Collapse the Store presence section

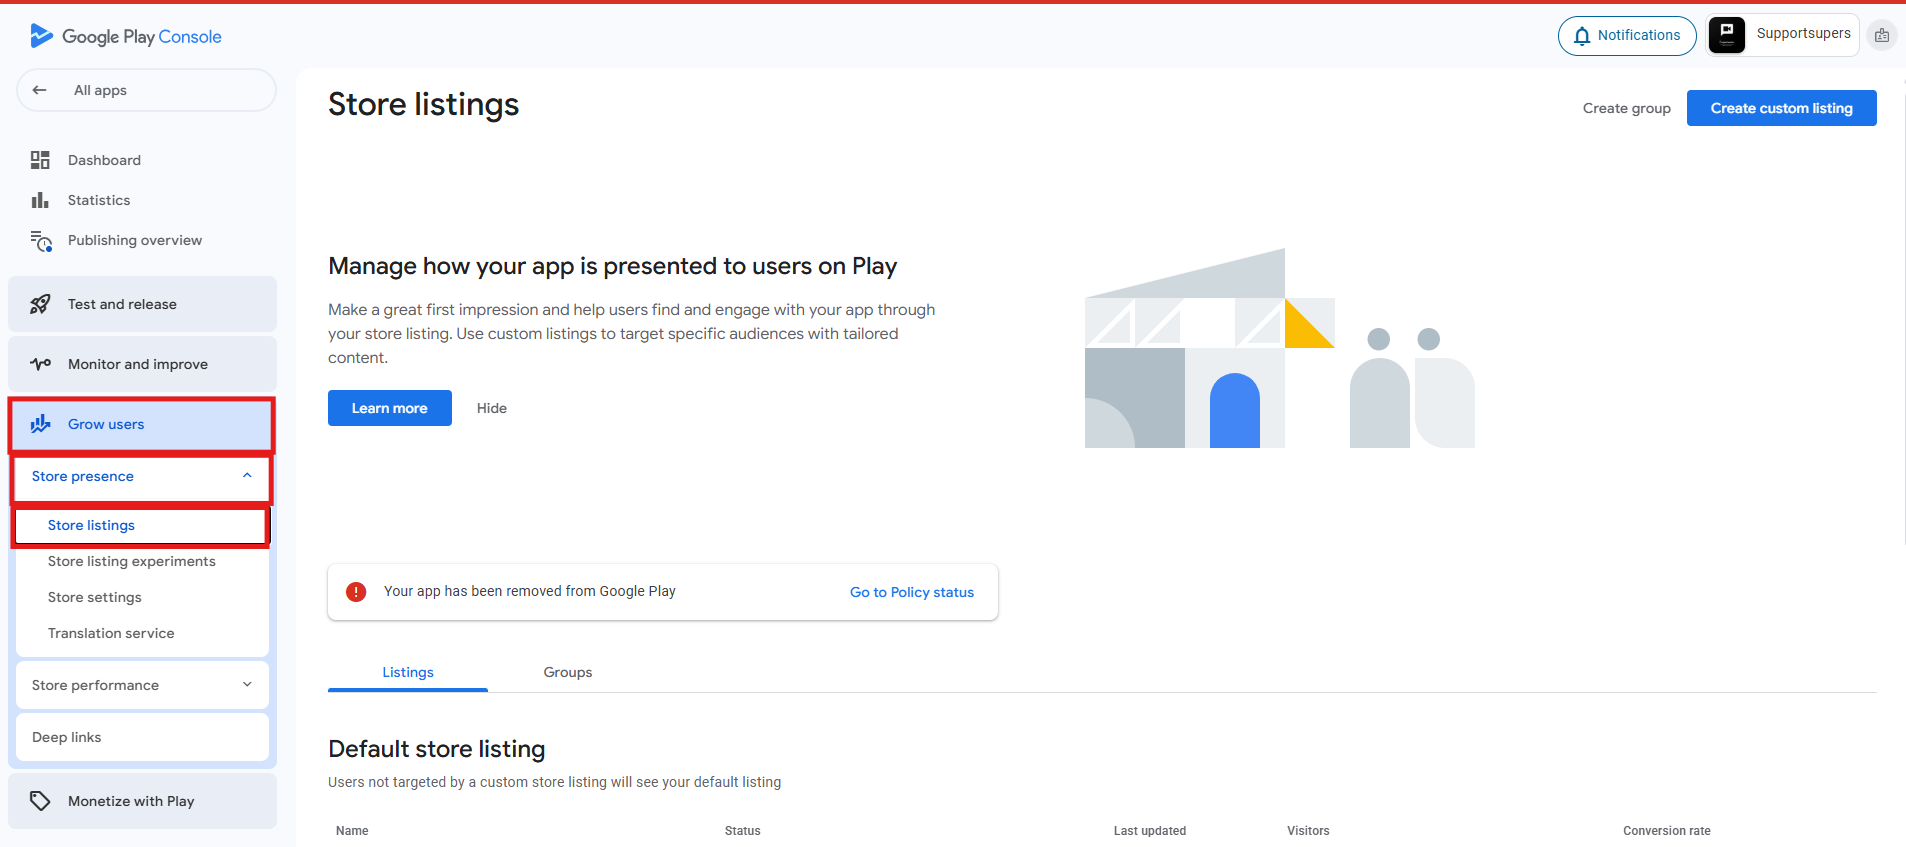click(x=247, y=476)
